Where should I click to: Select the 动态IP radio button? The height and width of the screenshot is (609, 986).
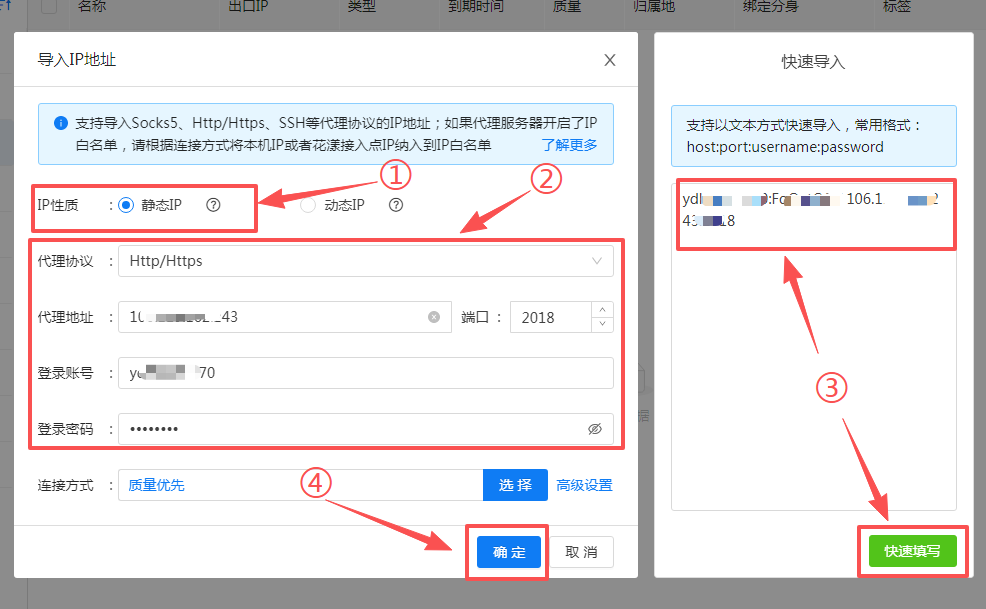pos(305,203)
